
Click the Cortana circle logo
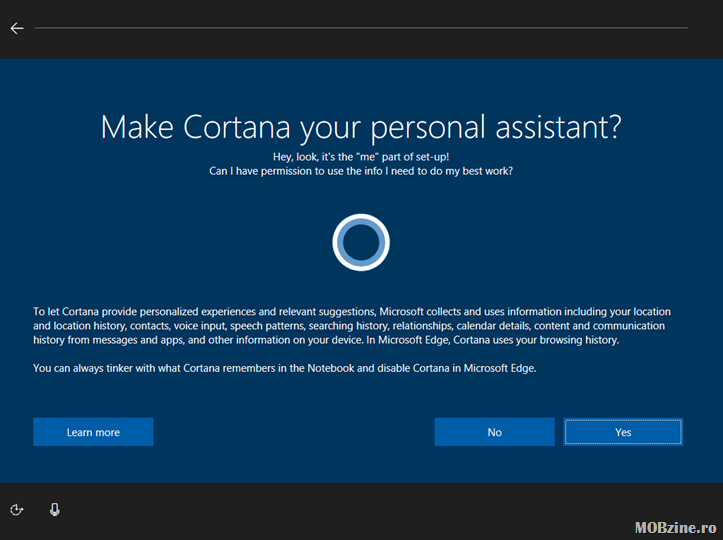(361, 242)
